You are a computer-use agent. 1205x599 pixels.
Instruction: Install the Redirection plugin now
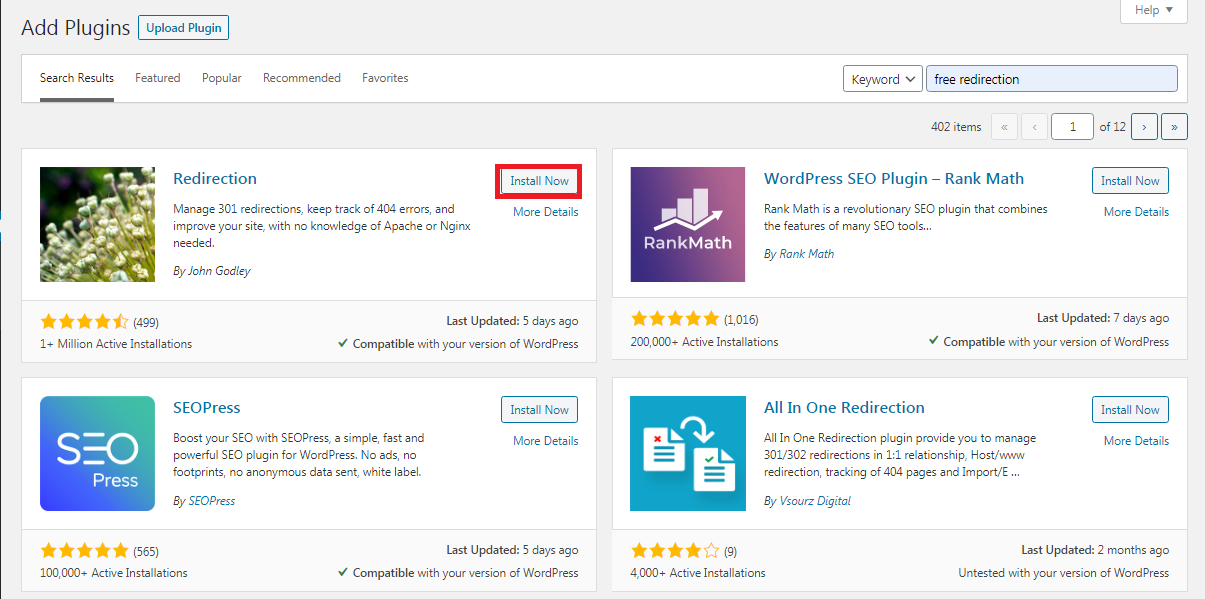click(539, 181)
